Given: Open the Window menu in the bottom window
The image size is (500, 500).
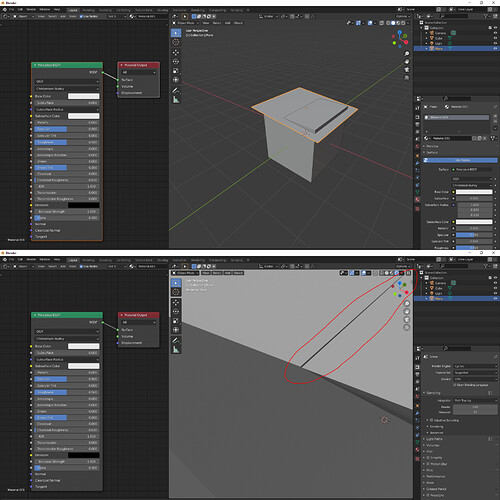Looking at the screenshot, I should 45,260.
